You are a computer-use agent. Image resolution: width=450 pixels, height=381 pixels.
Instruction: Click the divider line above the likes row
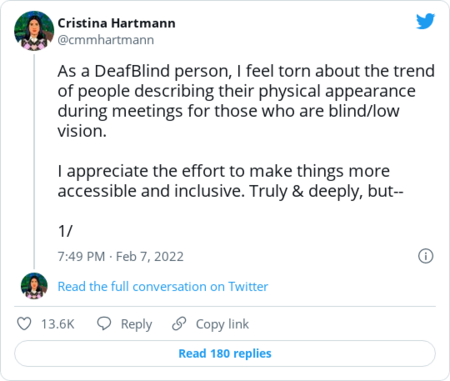pyautogui.click(x=225, y=306)
